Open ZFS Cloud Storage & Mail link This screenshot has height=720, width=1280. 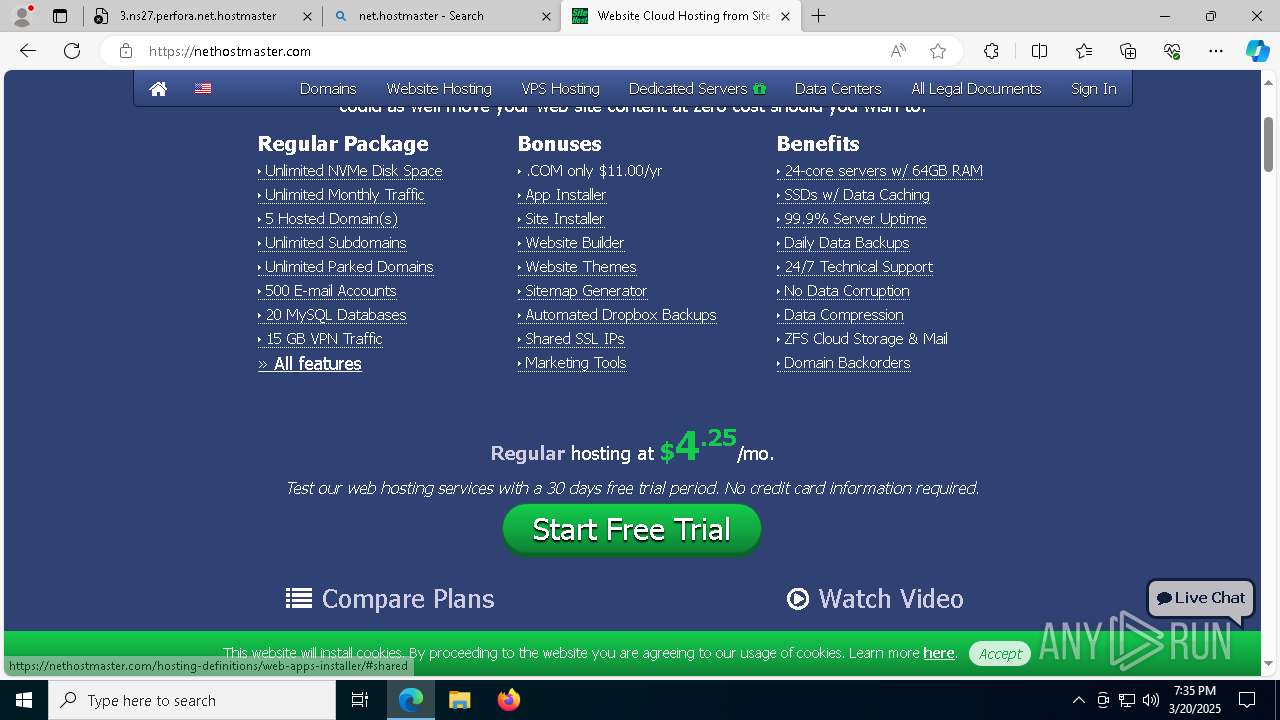[x=866, y=339]
